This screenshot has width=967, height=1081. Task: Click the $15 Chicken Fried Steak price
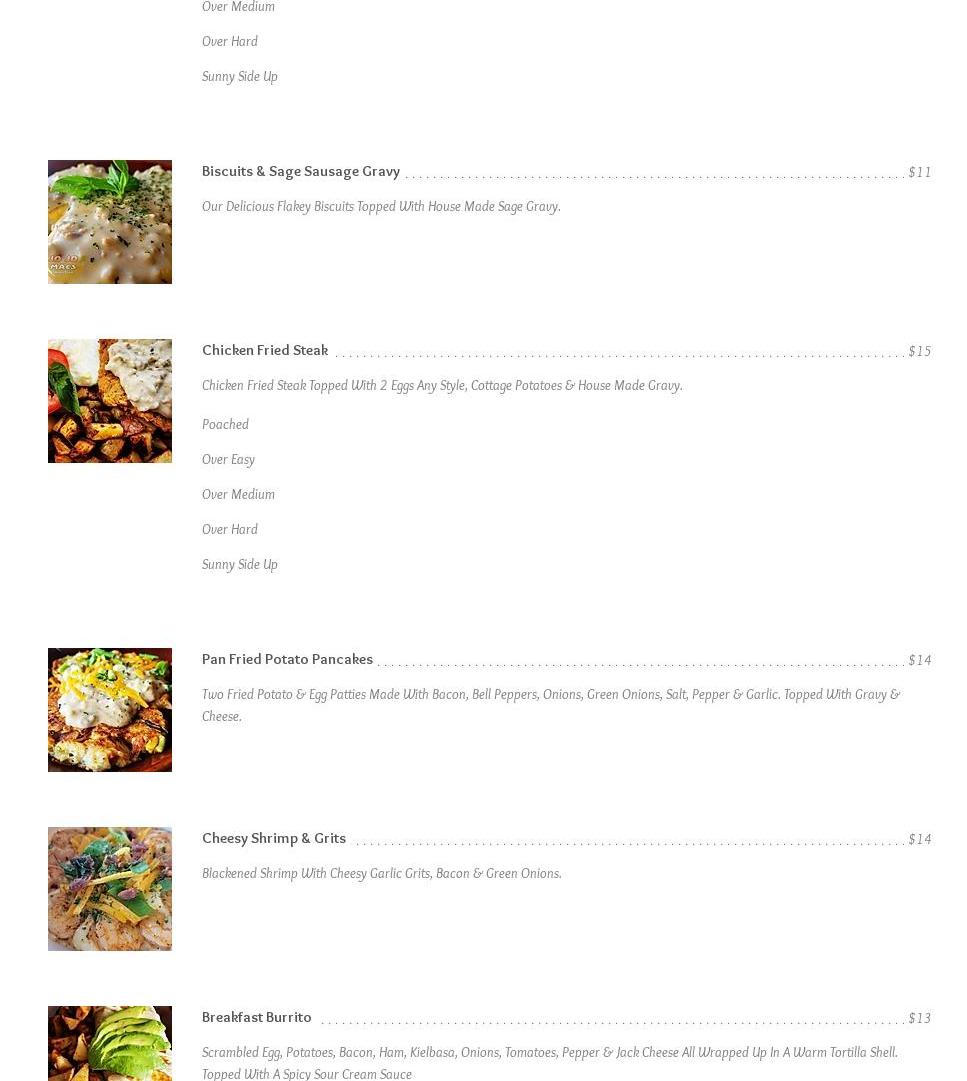(919, 351)
